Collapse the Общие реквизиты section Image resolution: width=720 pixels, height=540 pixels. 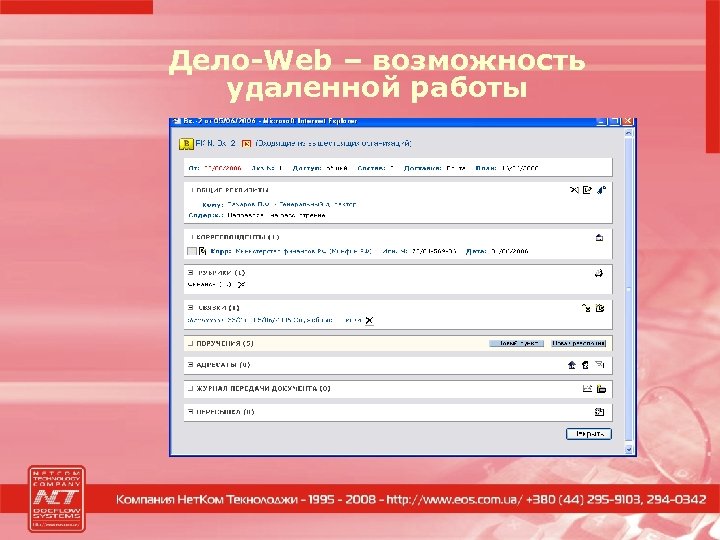point(191,190)
